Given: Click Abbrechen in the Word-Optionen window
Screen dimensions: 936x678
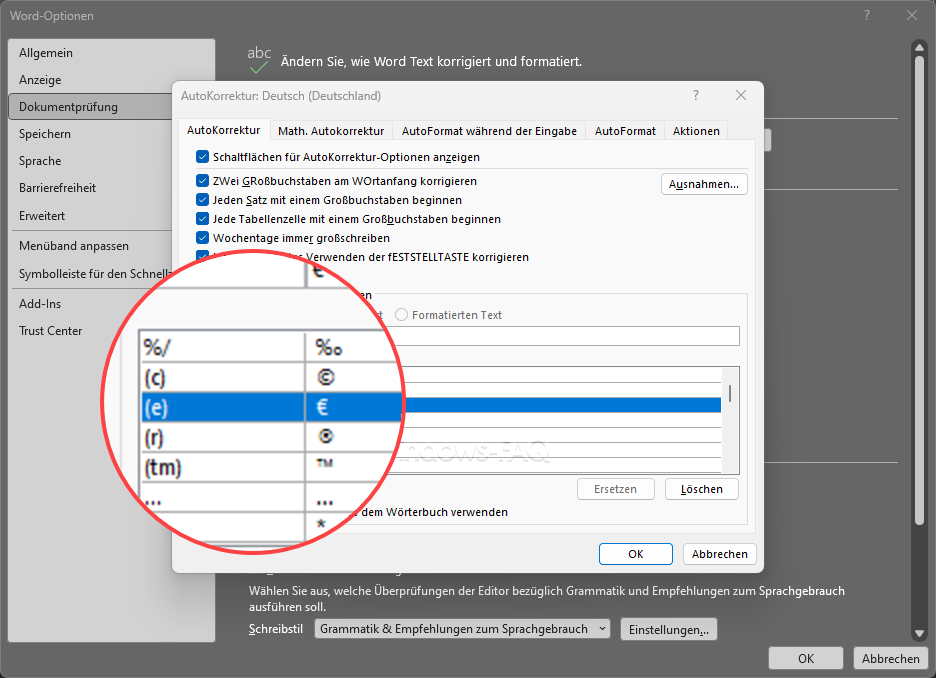Looking at the screenshot, I should pyautogui.click(x=890, y=658).
